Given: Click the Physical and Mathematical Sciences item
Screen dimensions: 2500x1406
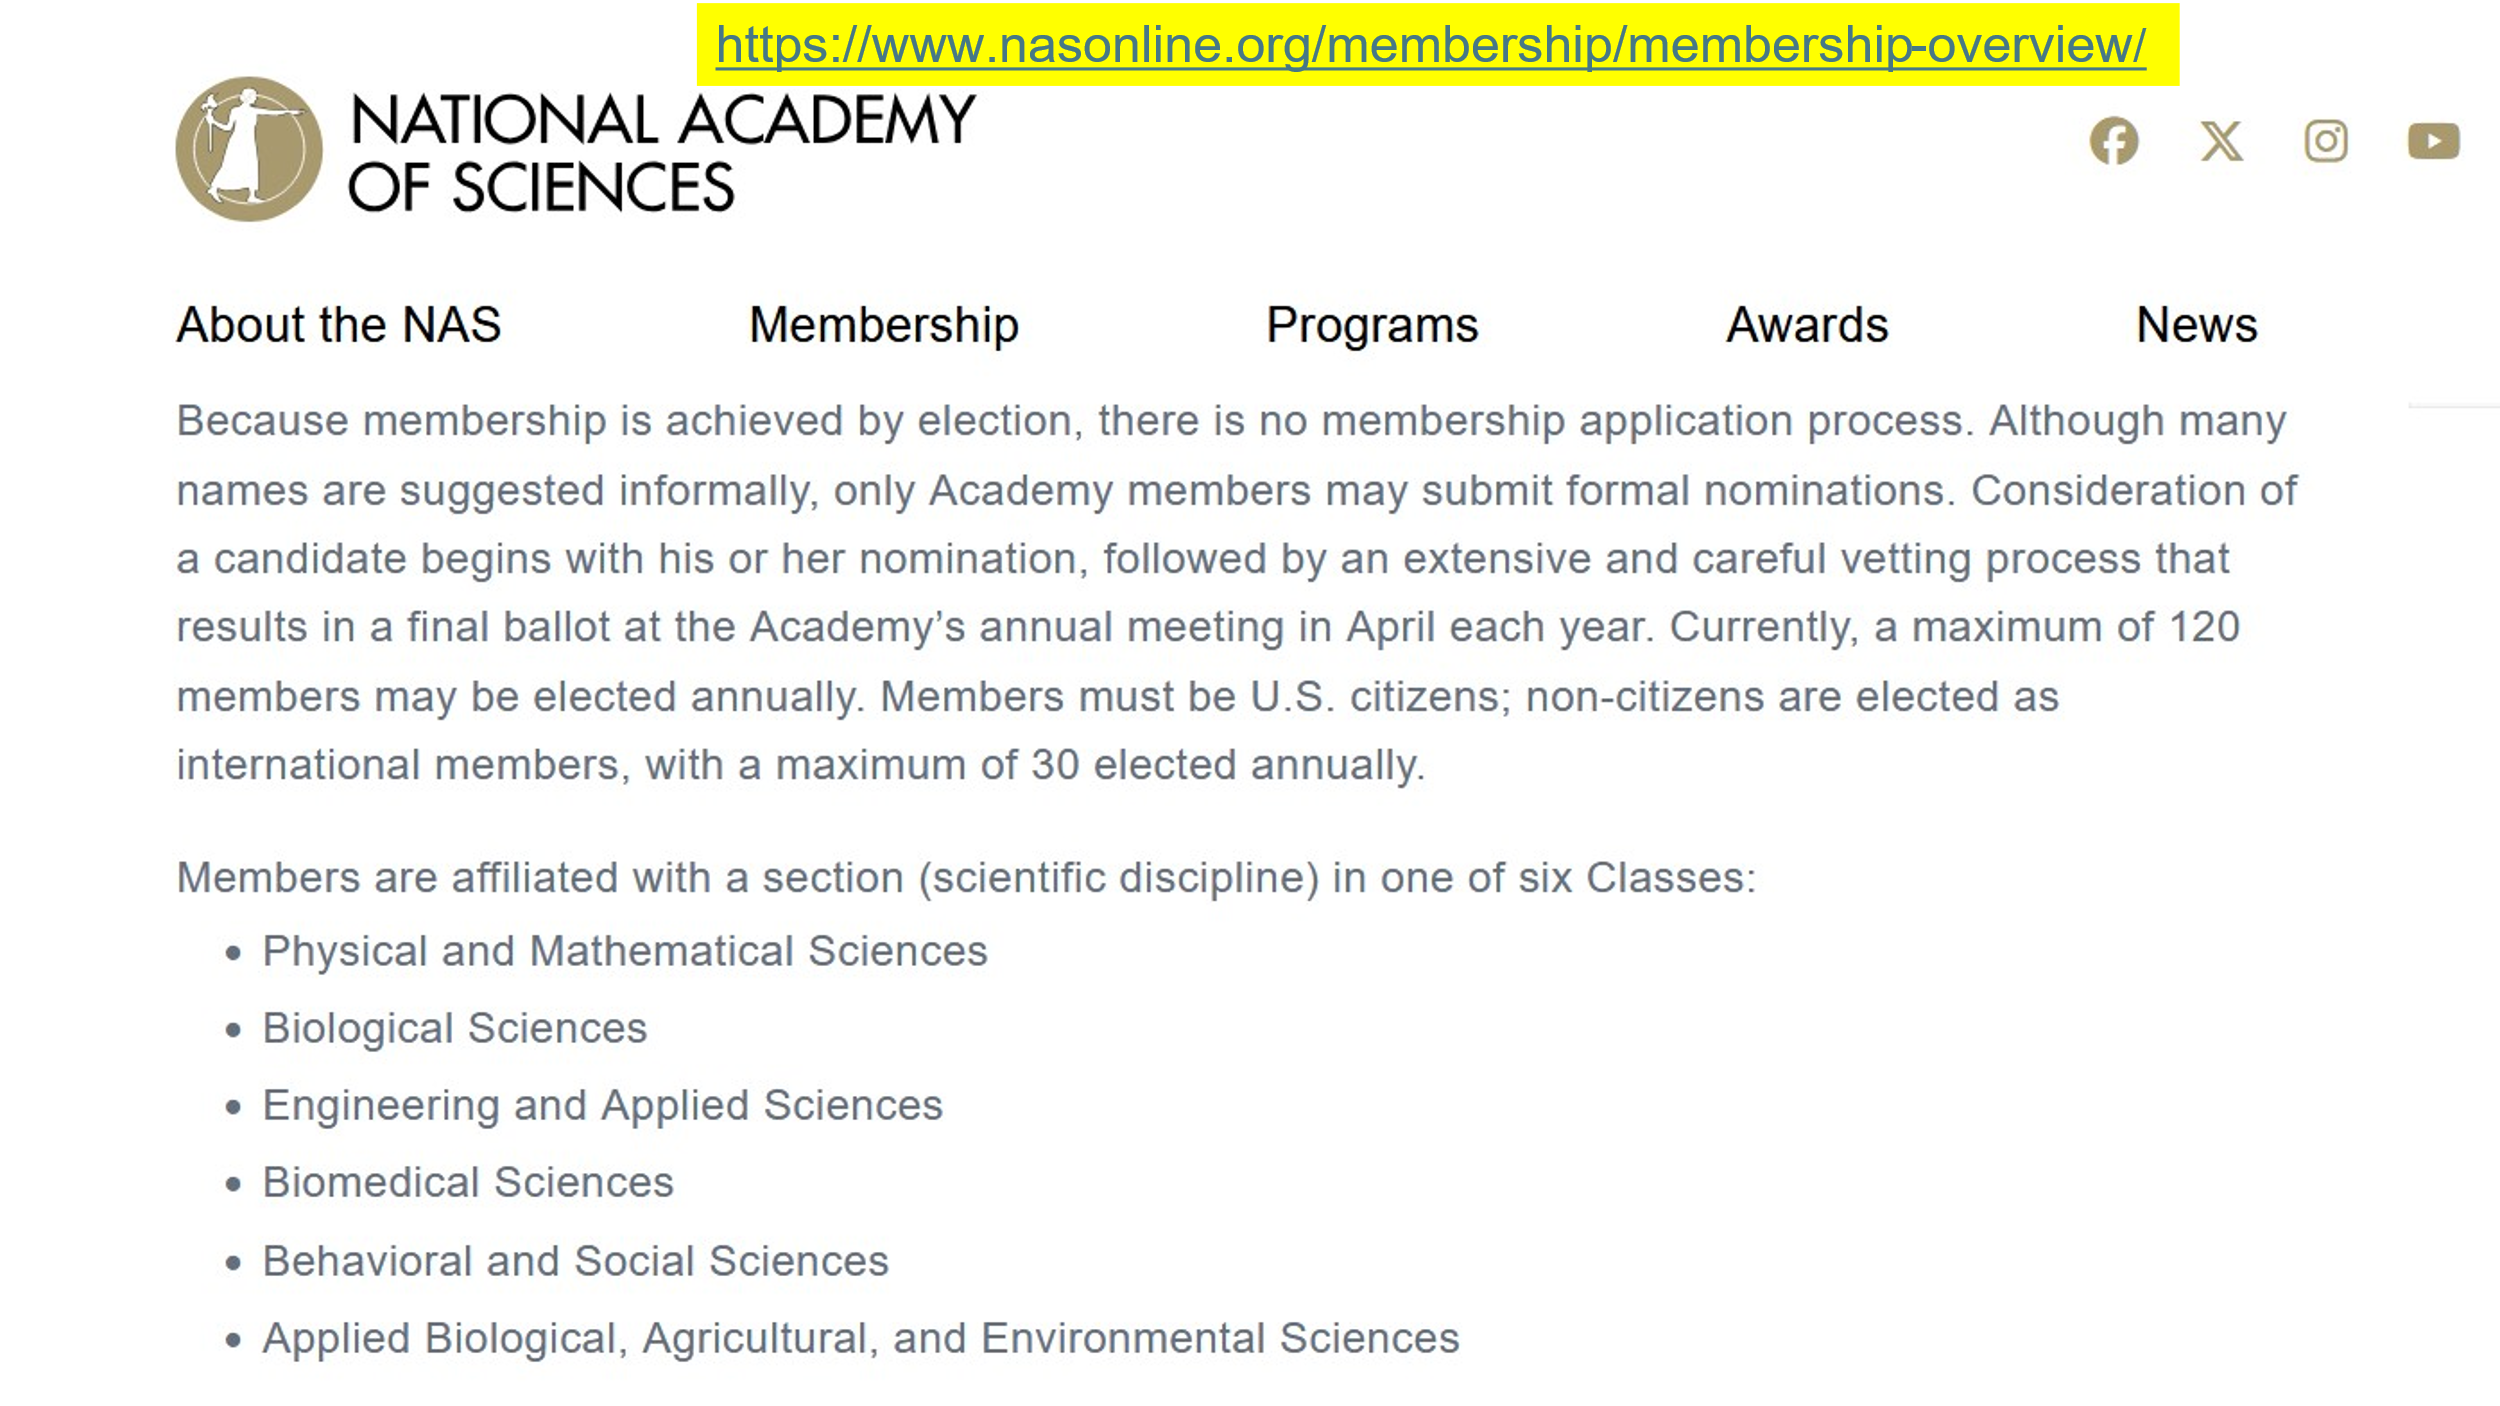Looking at the screenshot, I should tap(624, 951).
